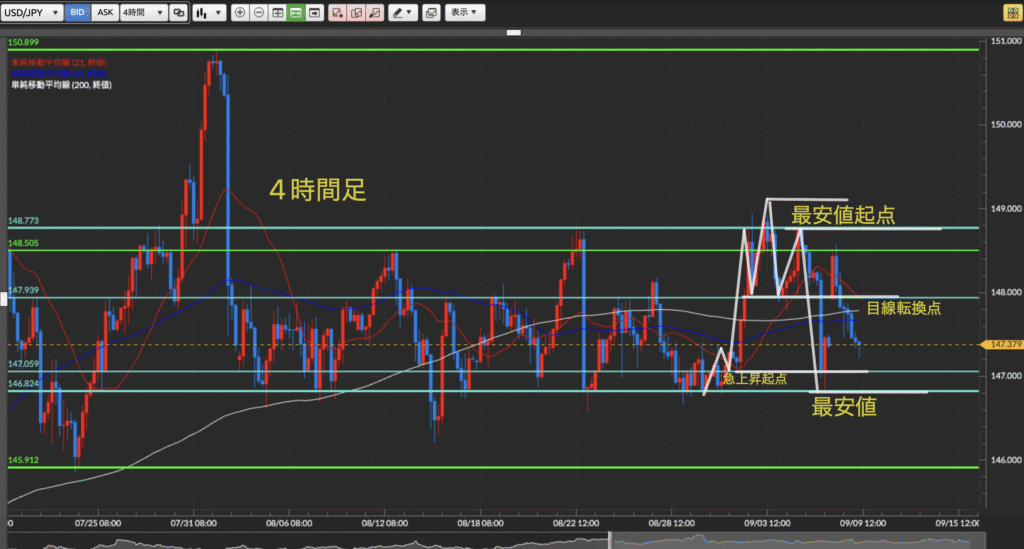Click the 08/22 12:00 time axis label
Viewport: 1024px width, 549px height.
pos(576,523)
